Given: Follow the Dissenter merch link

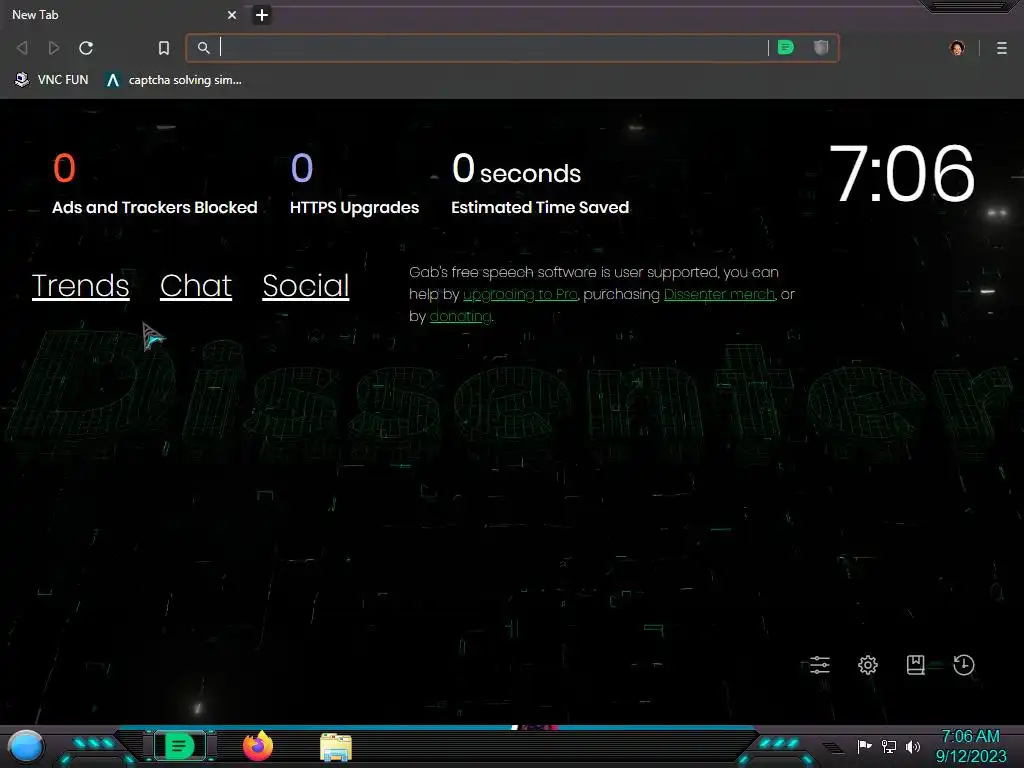Looking at the screenshot, I should 720,295.
